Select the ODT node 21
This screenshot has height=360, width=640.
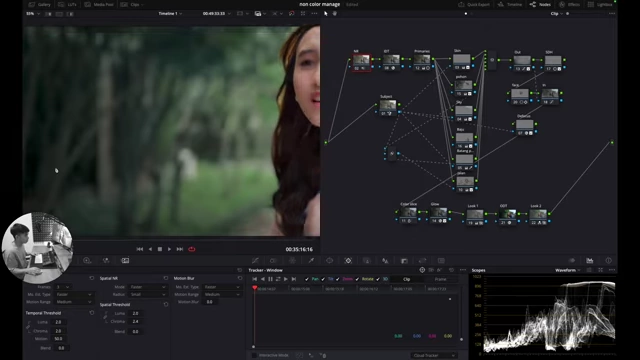point(508,216)
